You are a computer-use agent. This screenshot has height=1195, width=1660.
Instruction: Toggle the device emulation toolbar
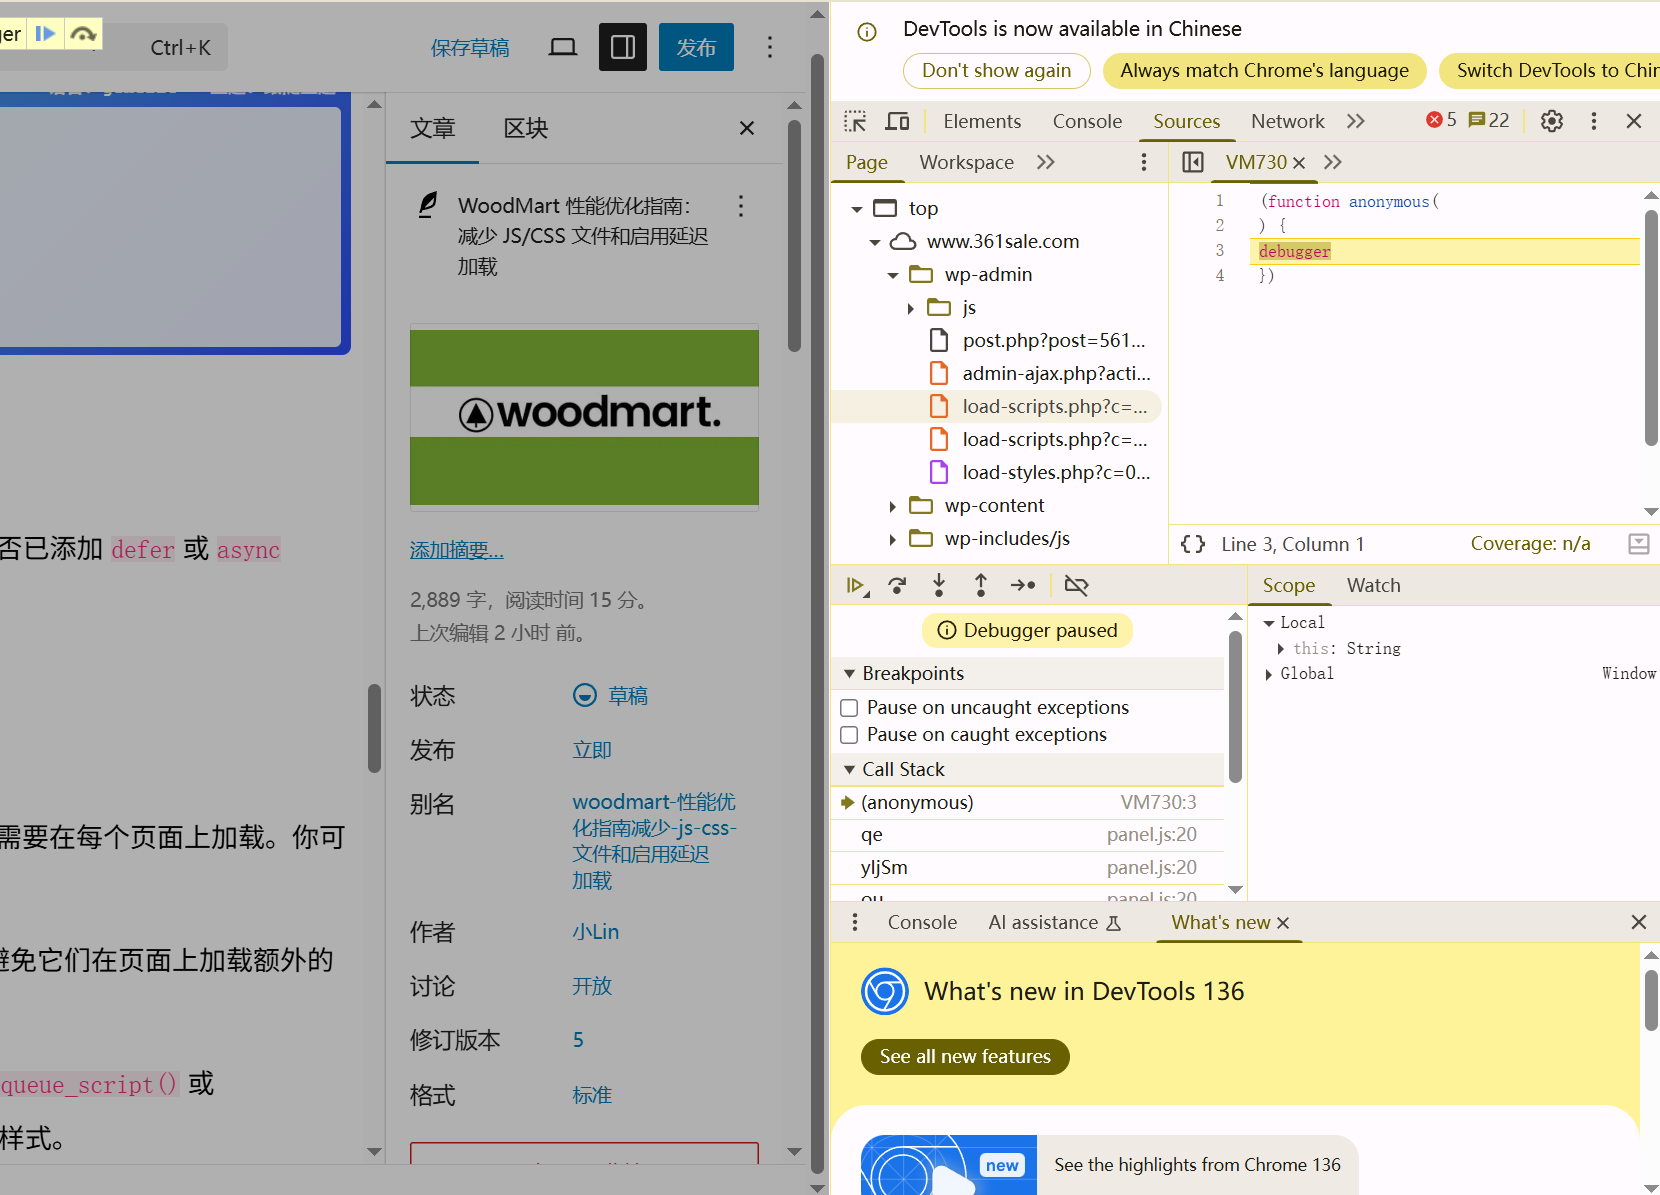point(897,120)
